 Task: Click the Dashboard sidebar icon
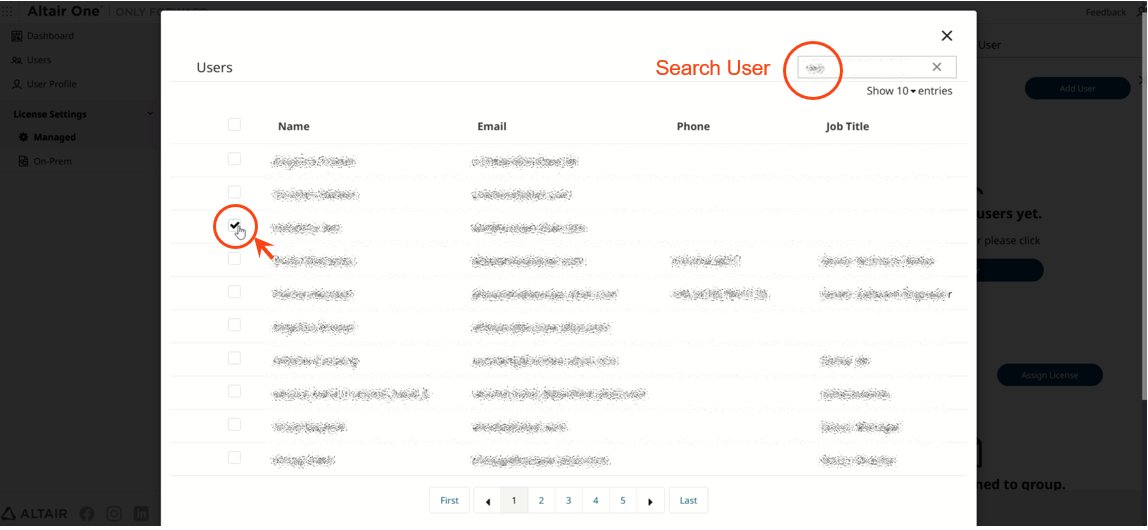point(17,36)
